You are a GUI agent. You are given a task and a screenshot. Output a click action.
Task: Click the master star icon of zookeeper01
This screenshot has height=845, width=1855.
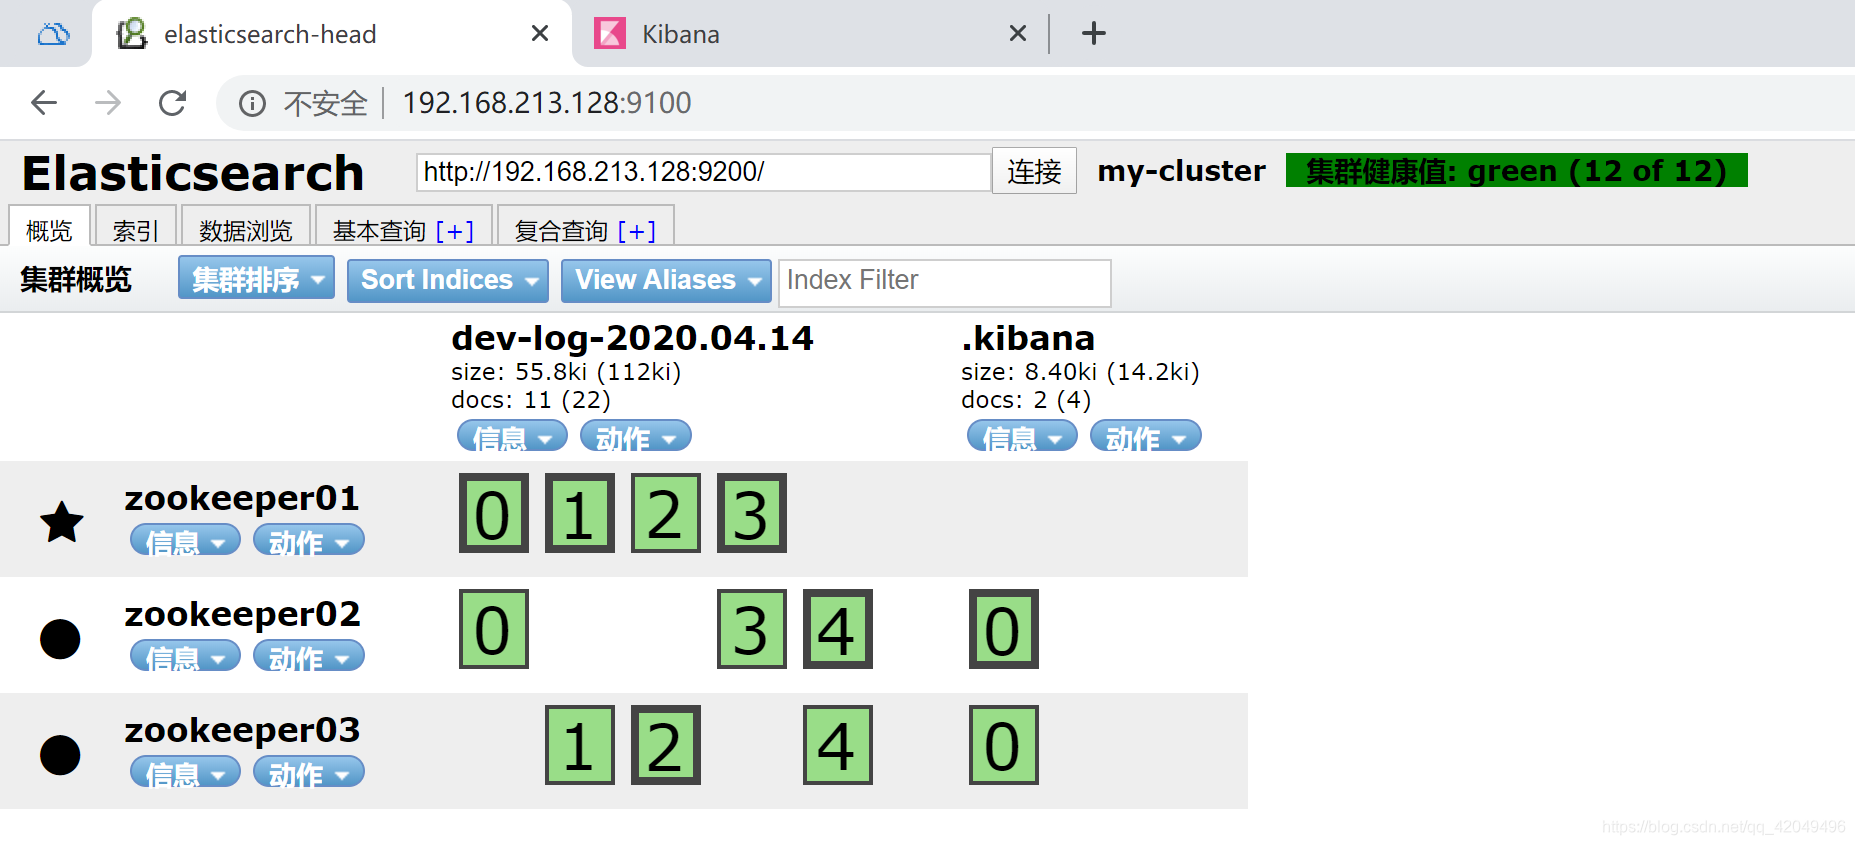tap(61, 521)
